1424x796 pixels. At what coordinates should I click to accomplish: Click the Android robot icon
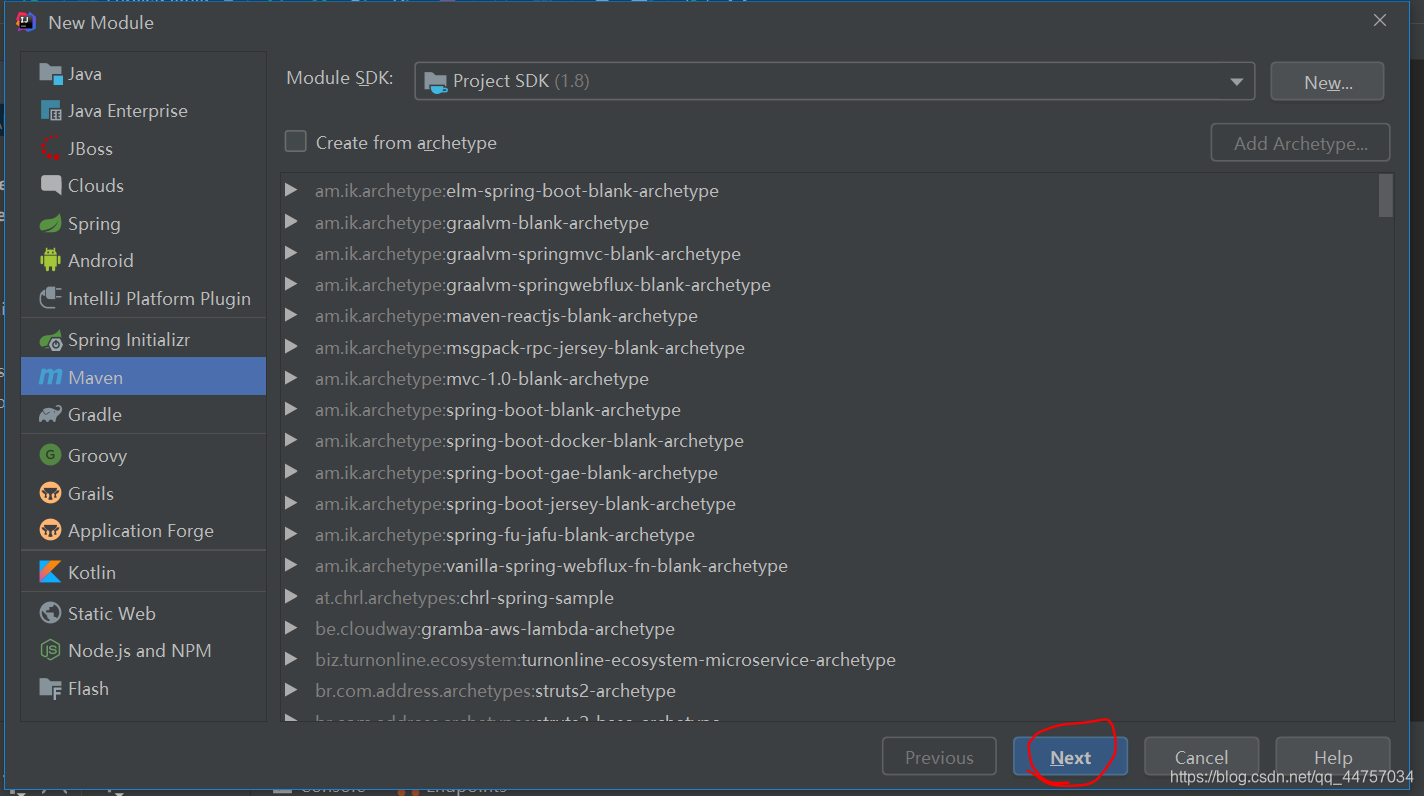pyautogui.click(x=51, y=260)
